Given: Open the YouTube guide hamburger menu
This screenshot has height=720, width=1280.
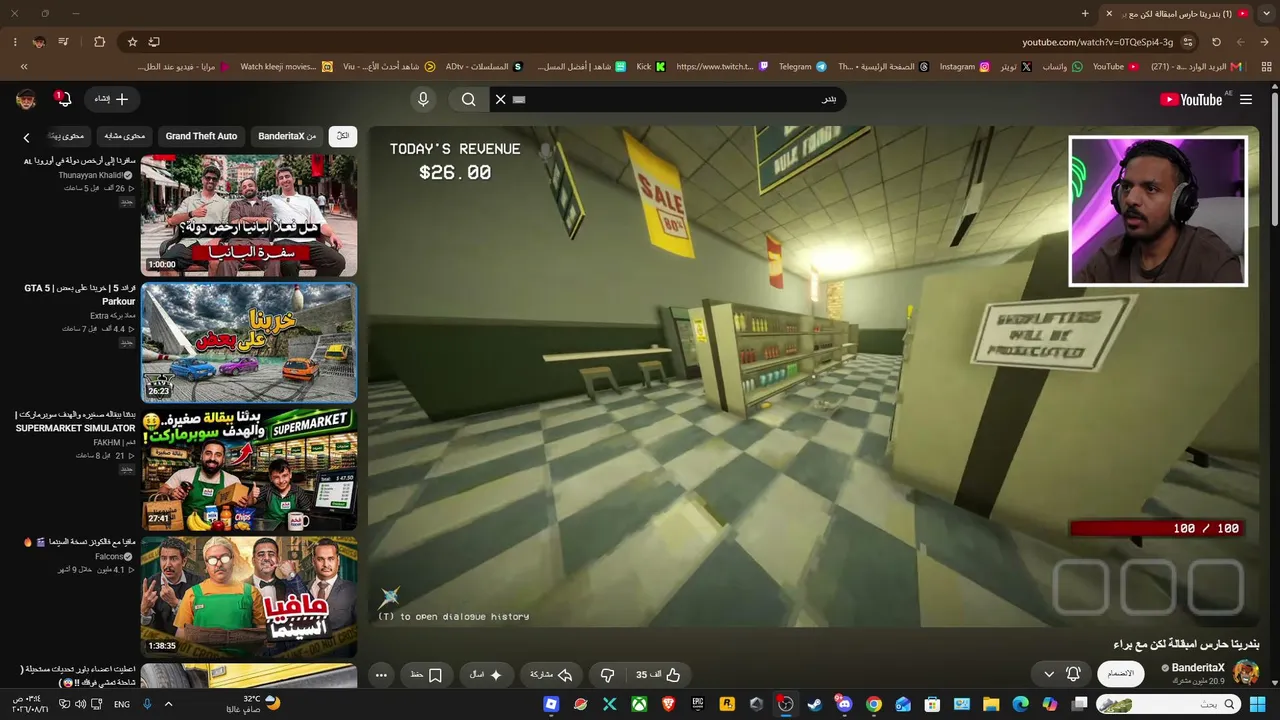Looking at the screenshot, I should [1246, 99].
